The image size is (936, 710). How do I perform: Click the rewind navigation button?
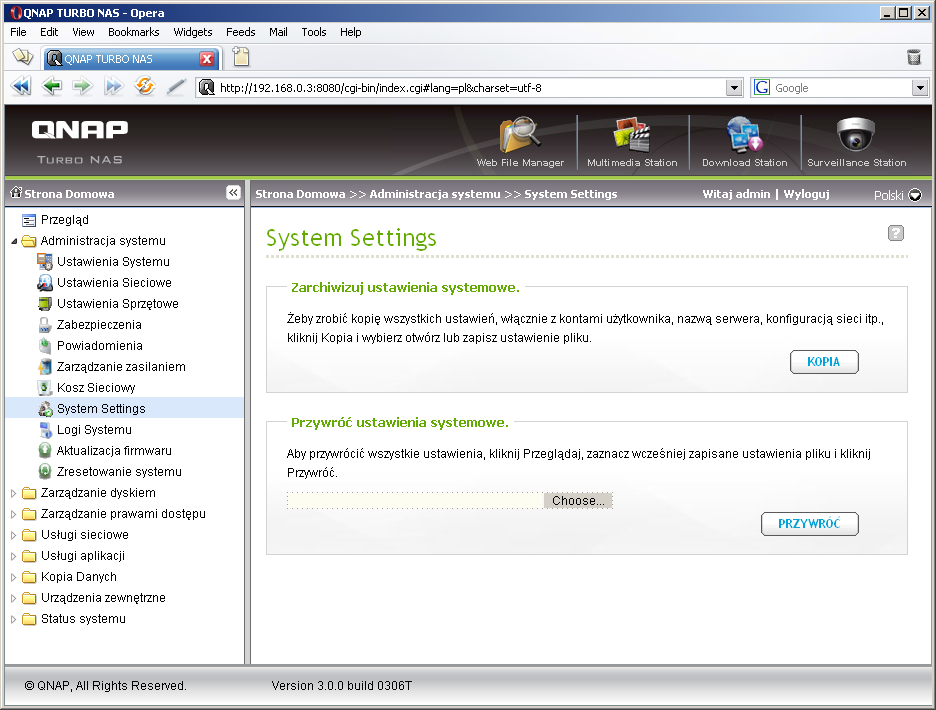point(21,87)
